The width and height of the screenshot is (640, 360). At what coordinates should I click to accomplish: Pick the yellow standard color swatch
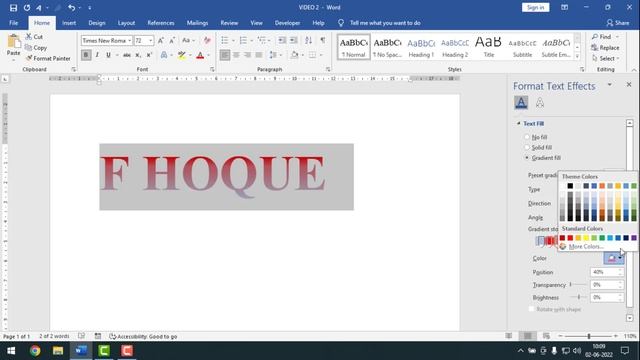click(x=586, y=238)
